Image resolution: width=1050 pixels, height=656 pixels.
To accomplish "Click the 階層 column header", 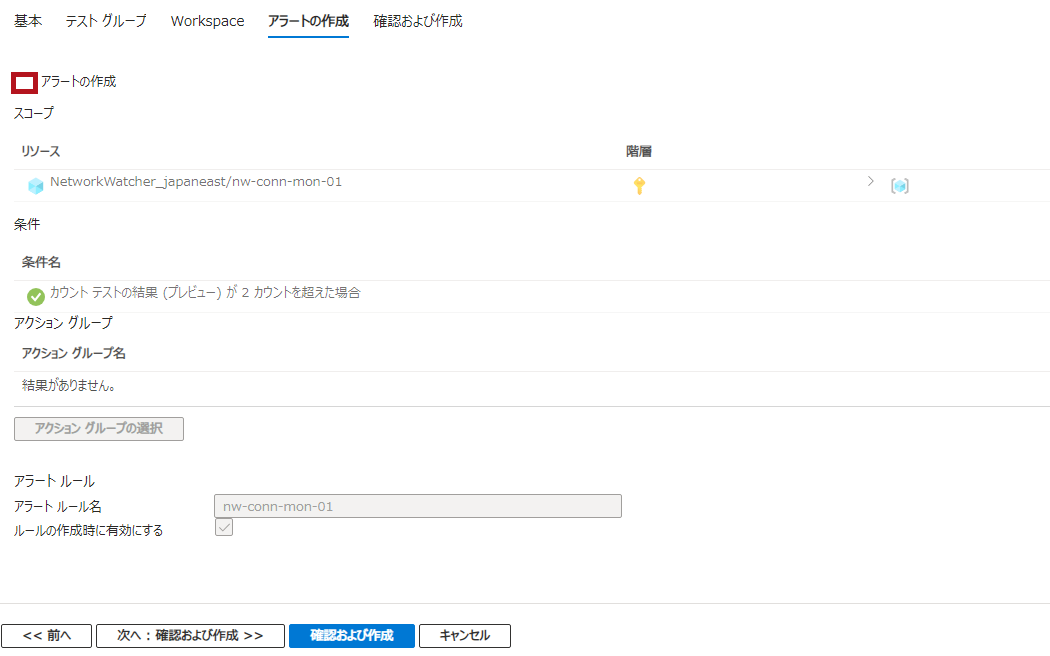I will coord(639,151).
